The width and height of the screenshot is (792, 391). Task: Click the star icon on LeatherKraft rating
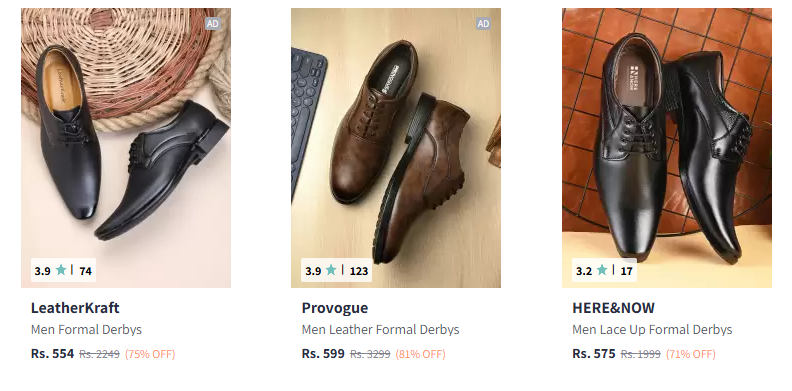coord(61,270)
